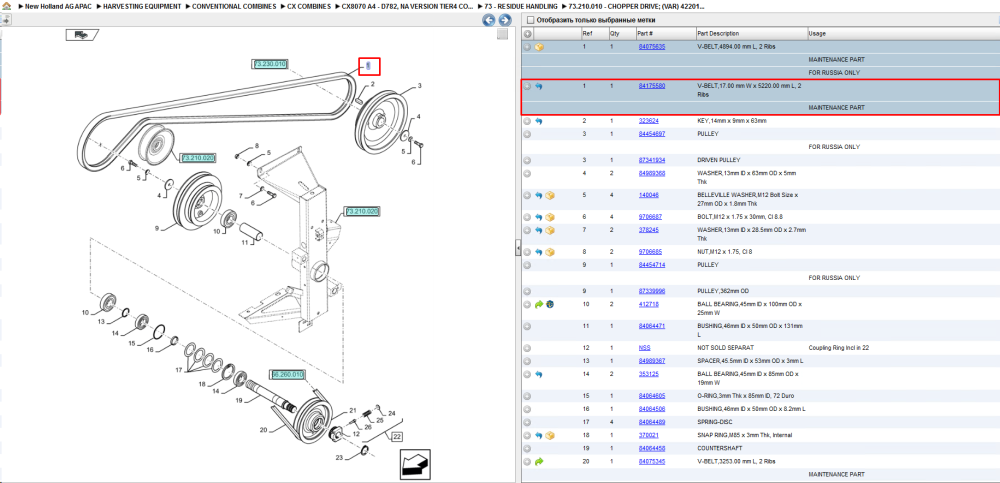1000x483 pixels.
Task: Toggle show only selected marks checkbox
Action: [x=530, y=20]
